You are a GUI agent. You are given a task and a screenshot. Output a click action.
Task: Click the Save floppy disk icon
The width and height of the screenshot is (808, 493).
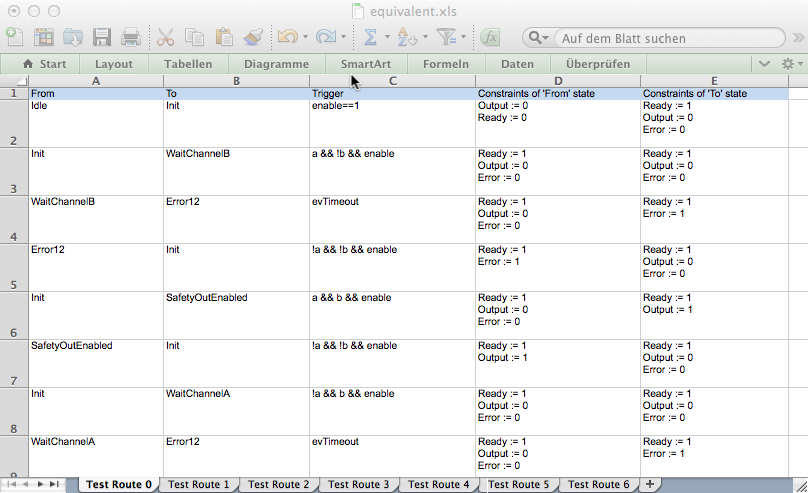[x=102, y=38]
